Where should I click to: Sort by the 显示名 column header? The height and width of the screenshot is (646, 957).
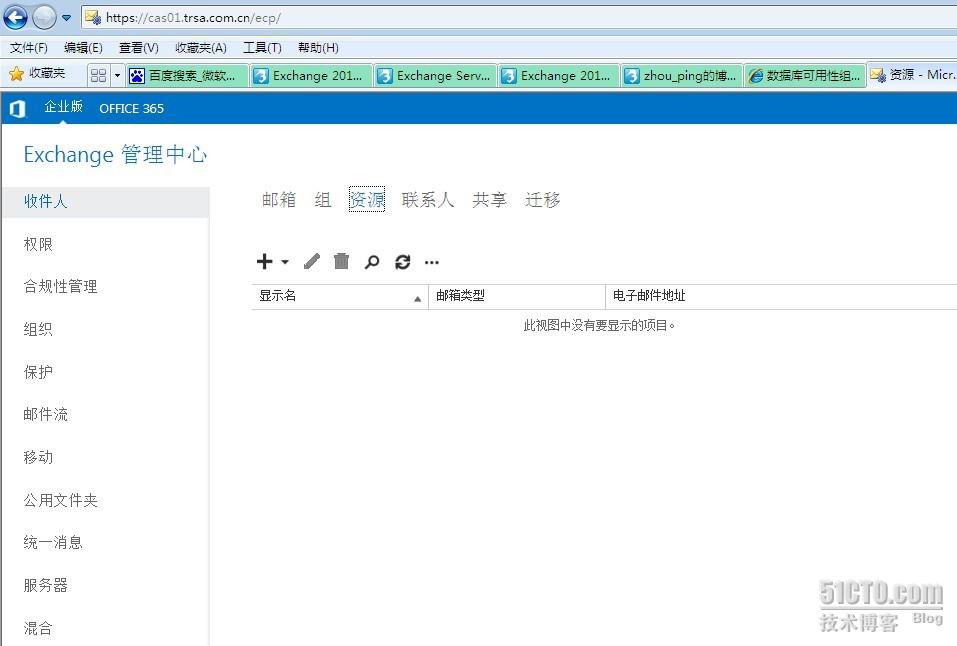point(340,296)
